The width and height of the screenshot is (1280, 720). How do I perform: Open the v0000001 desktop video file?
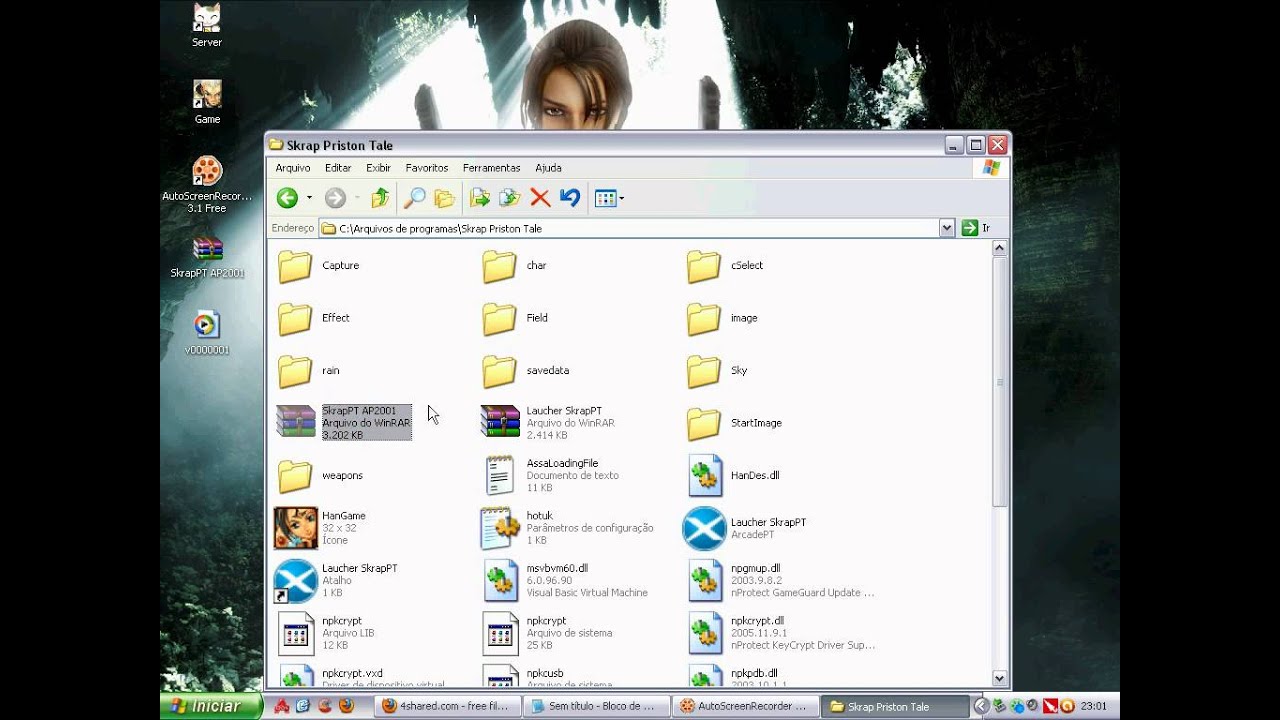pyautogui.click(x=207, y=333)
